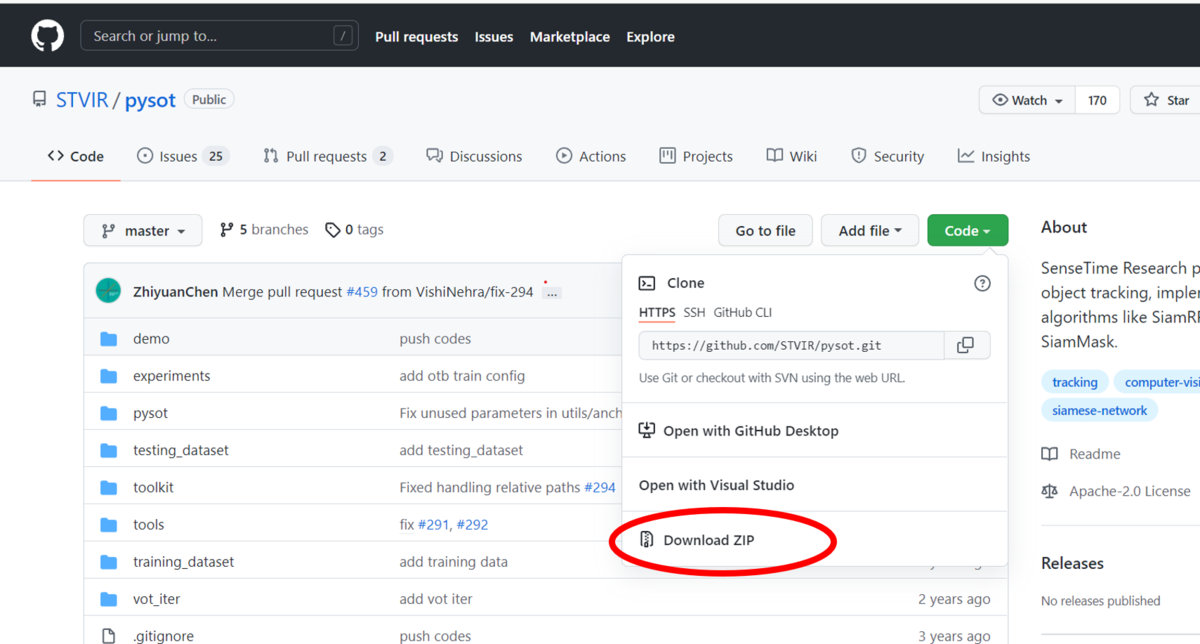1200x644 pixels.
Task: Click the 170 watchers count
Action: [1097, 100]
